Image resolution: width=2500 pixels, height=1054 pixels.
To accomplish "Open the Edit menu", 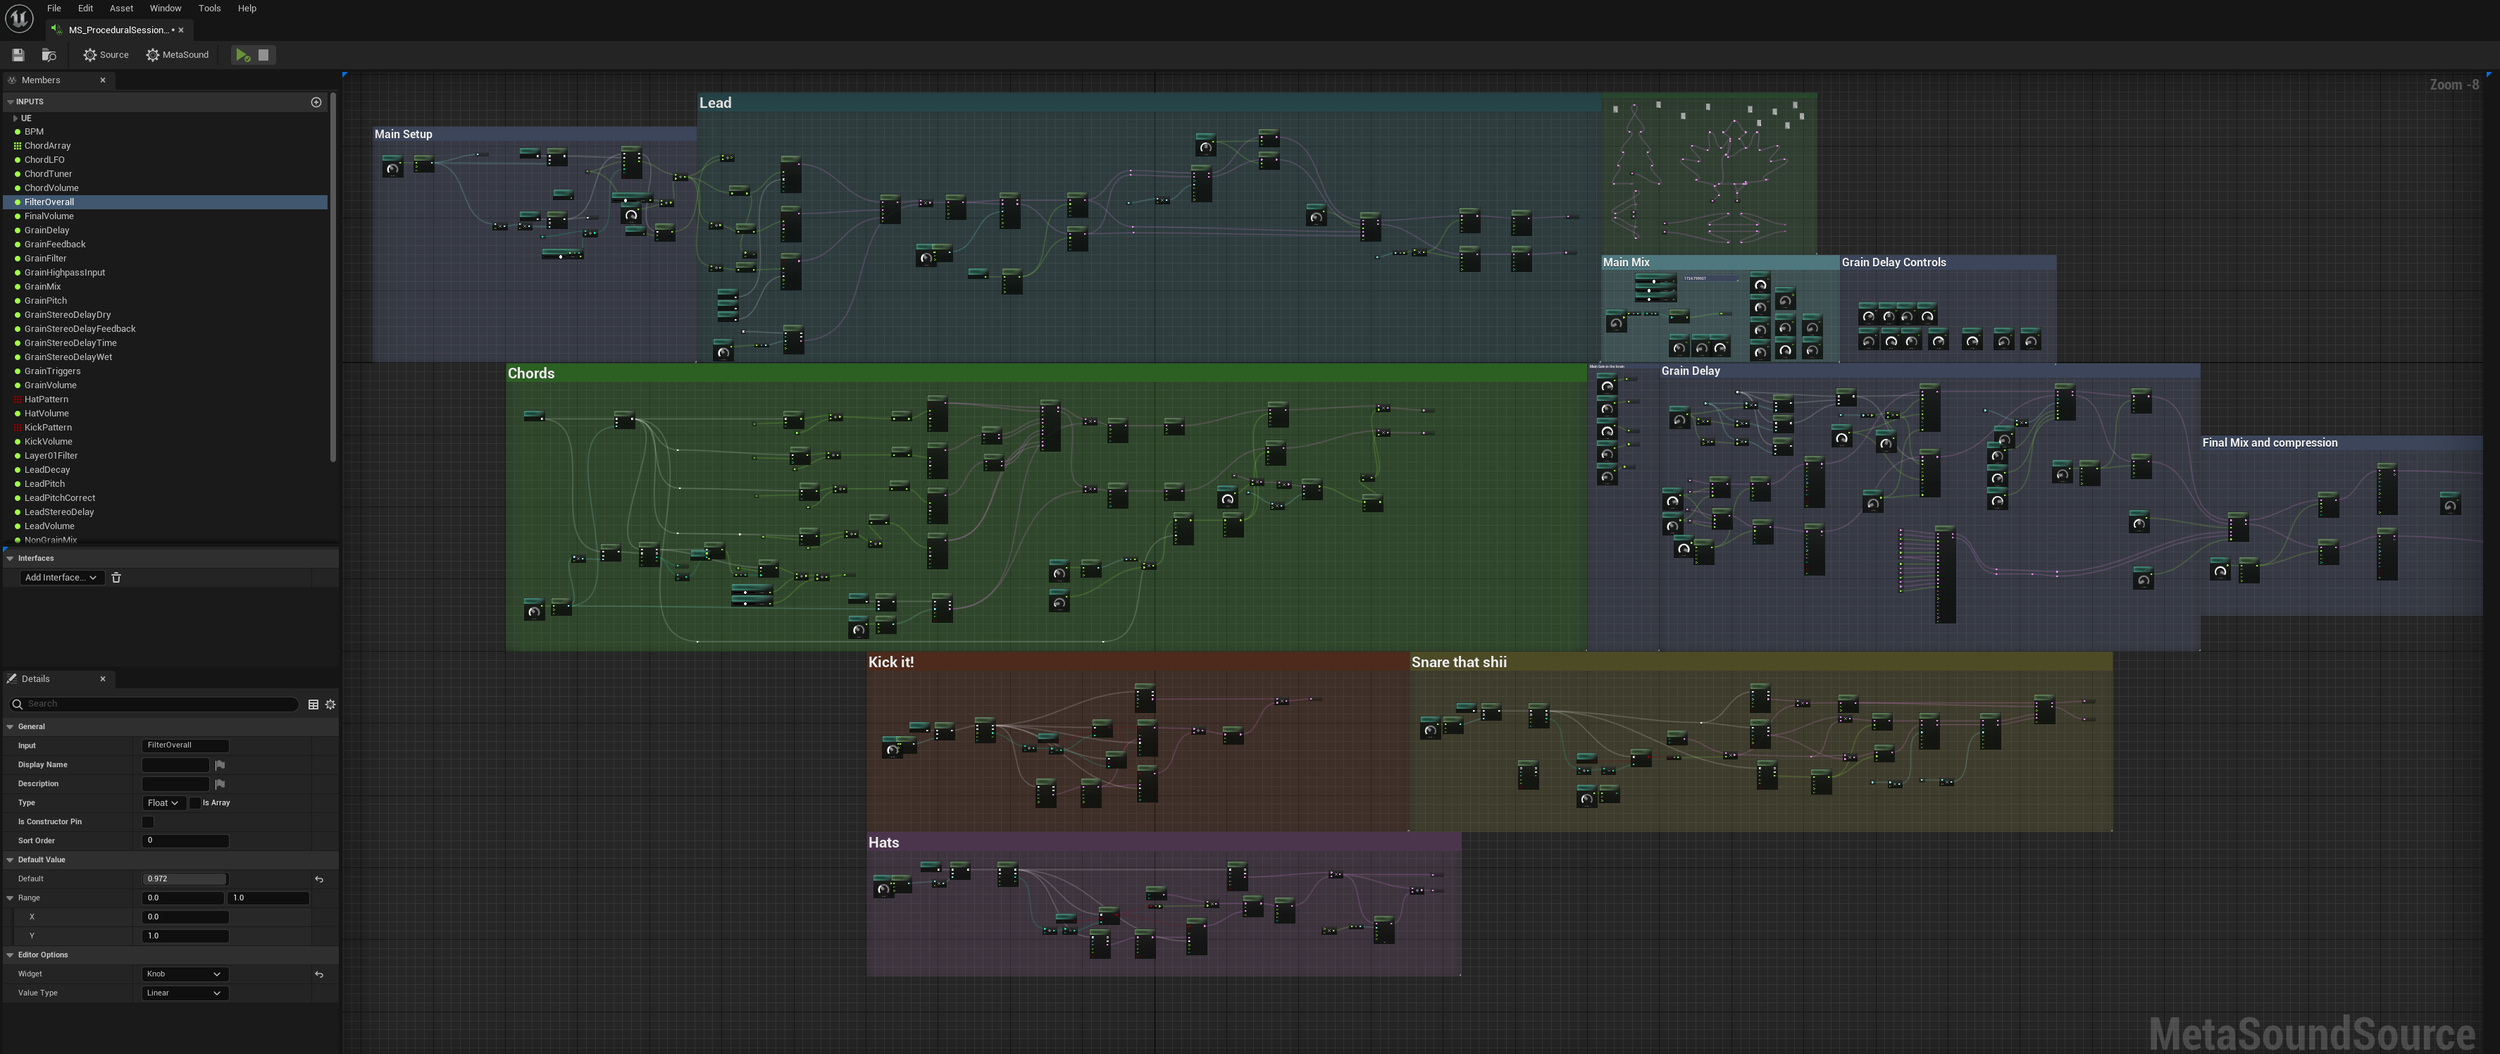I will point(86,8).
